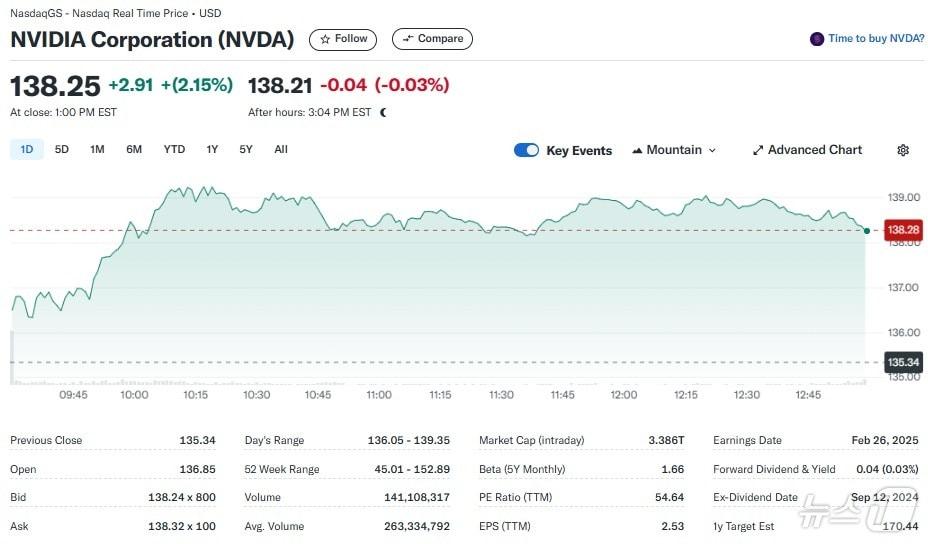Click the chart line's green end-point dot
928x544 pixels.
[866, 230]
